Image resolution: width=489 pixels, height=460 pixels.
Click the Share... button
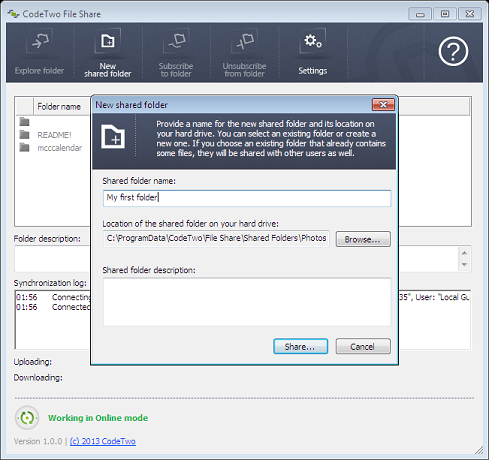300,346
